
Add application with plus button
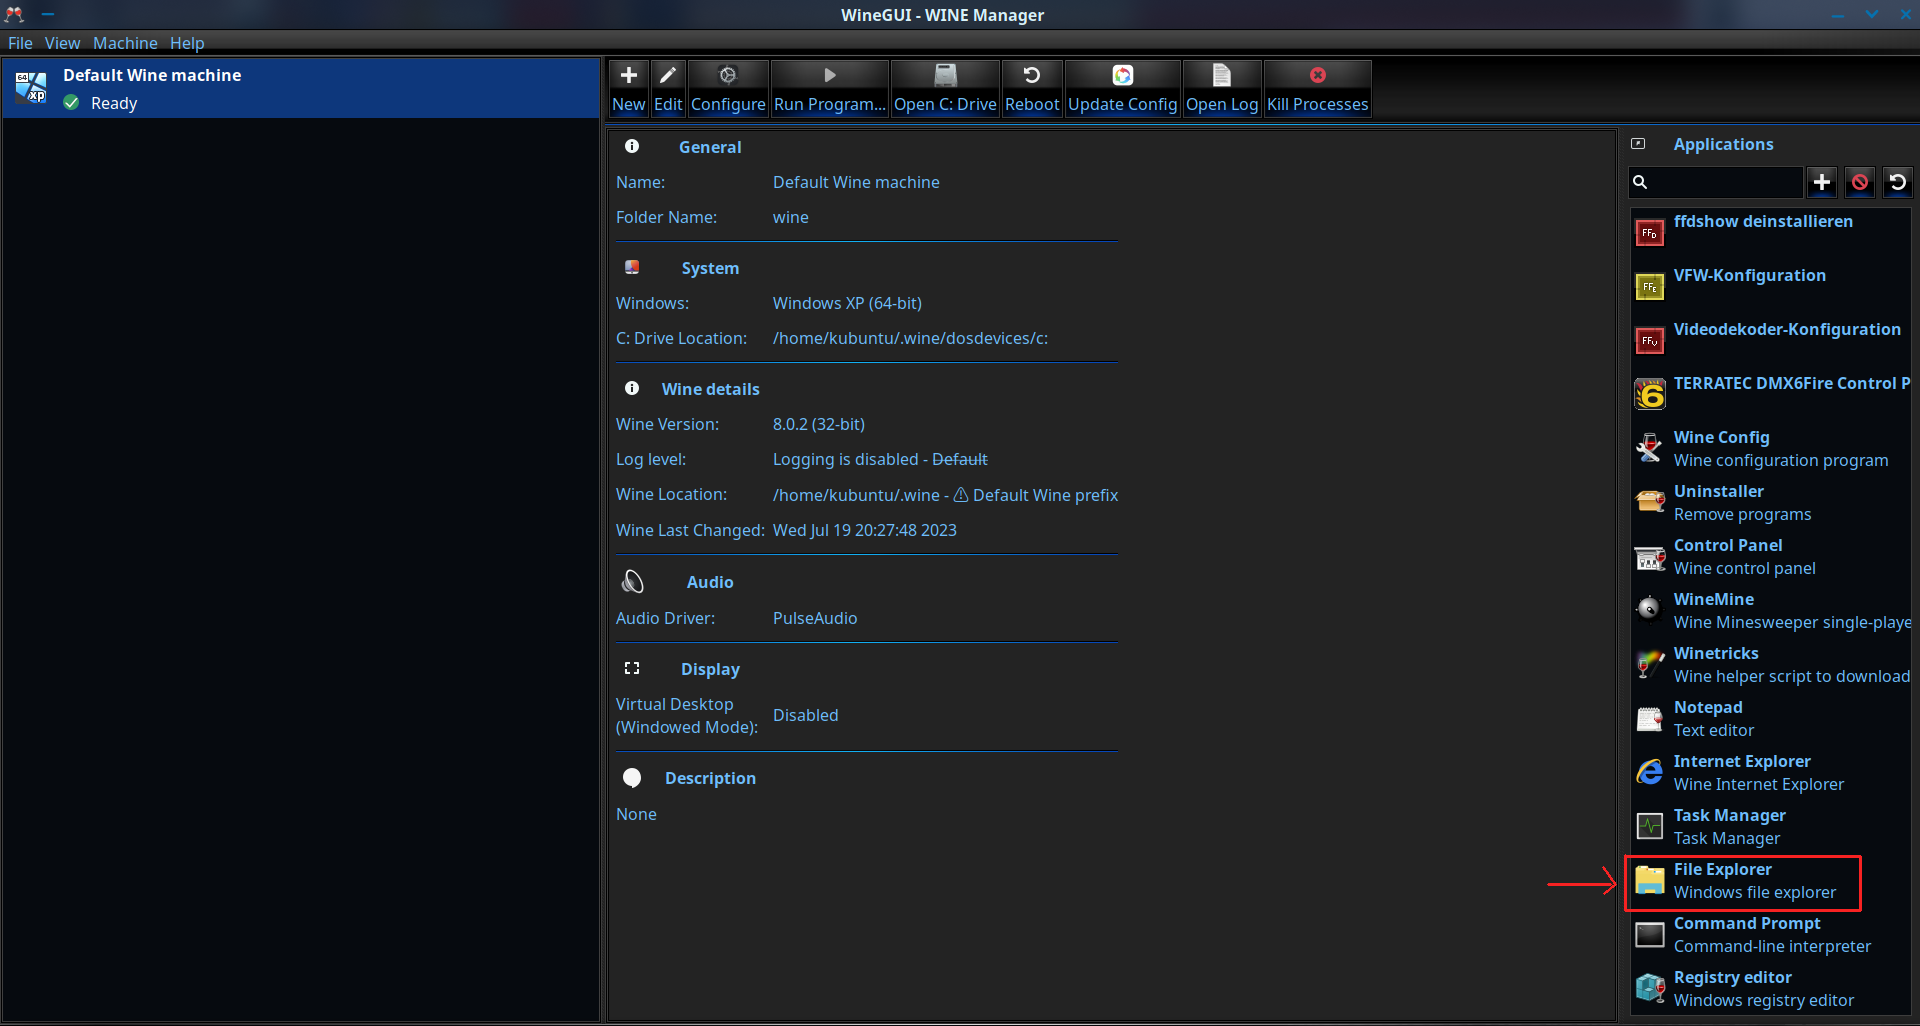1822,182
